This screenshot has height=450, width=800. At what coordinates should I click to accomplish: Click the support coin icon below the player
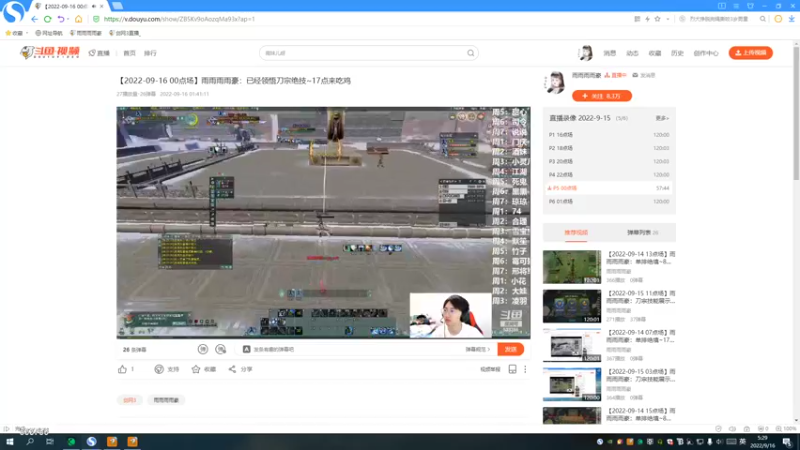tap(159, 369)
